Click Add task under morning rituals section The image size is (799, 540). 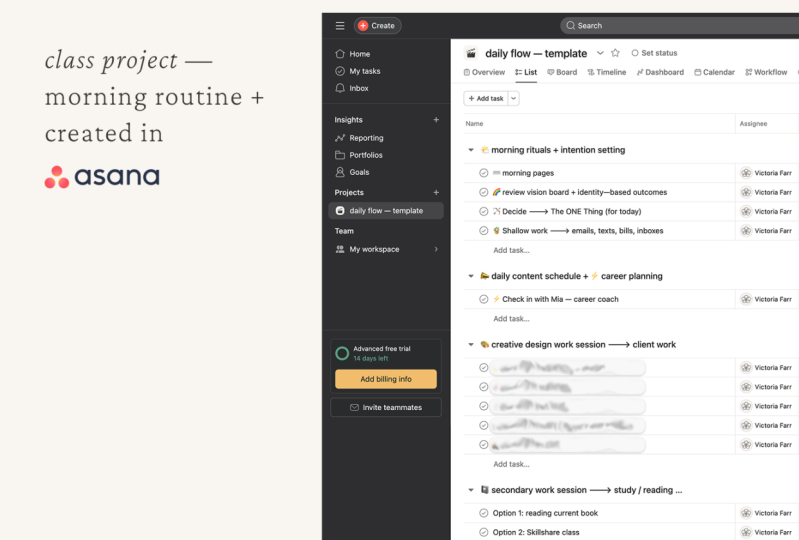[511, 250]
